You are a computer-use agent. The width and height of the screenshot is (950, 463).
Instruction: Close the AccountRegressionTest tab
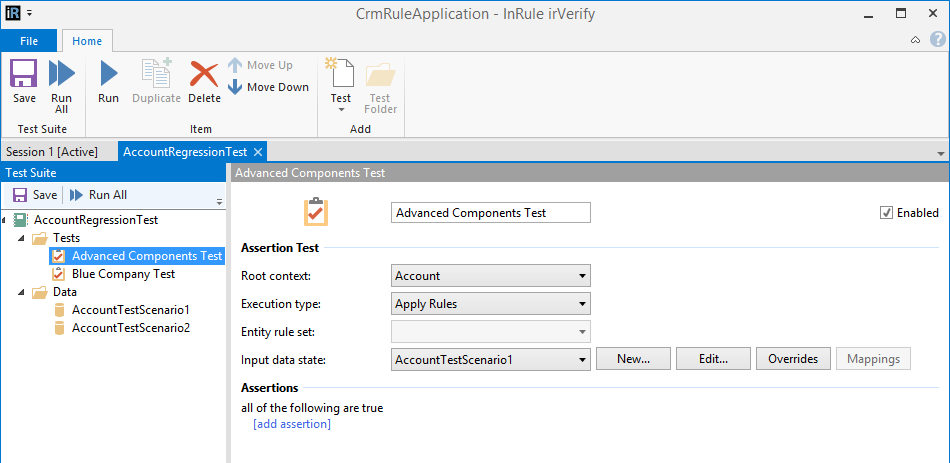tap(257, 152)
